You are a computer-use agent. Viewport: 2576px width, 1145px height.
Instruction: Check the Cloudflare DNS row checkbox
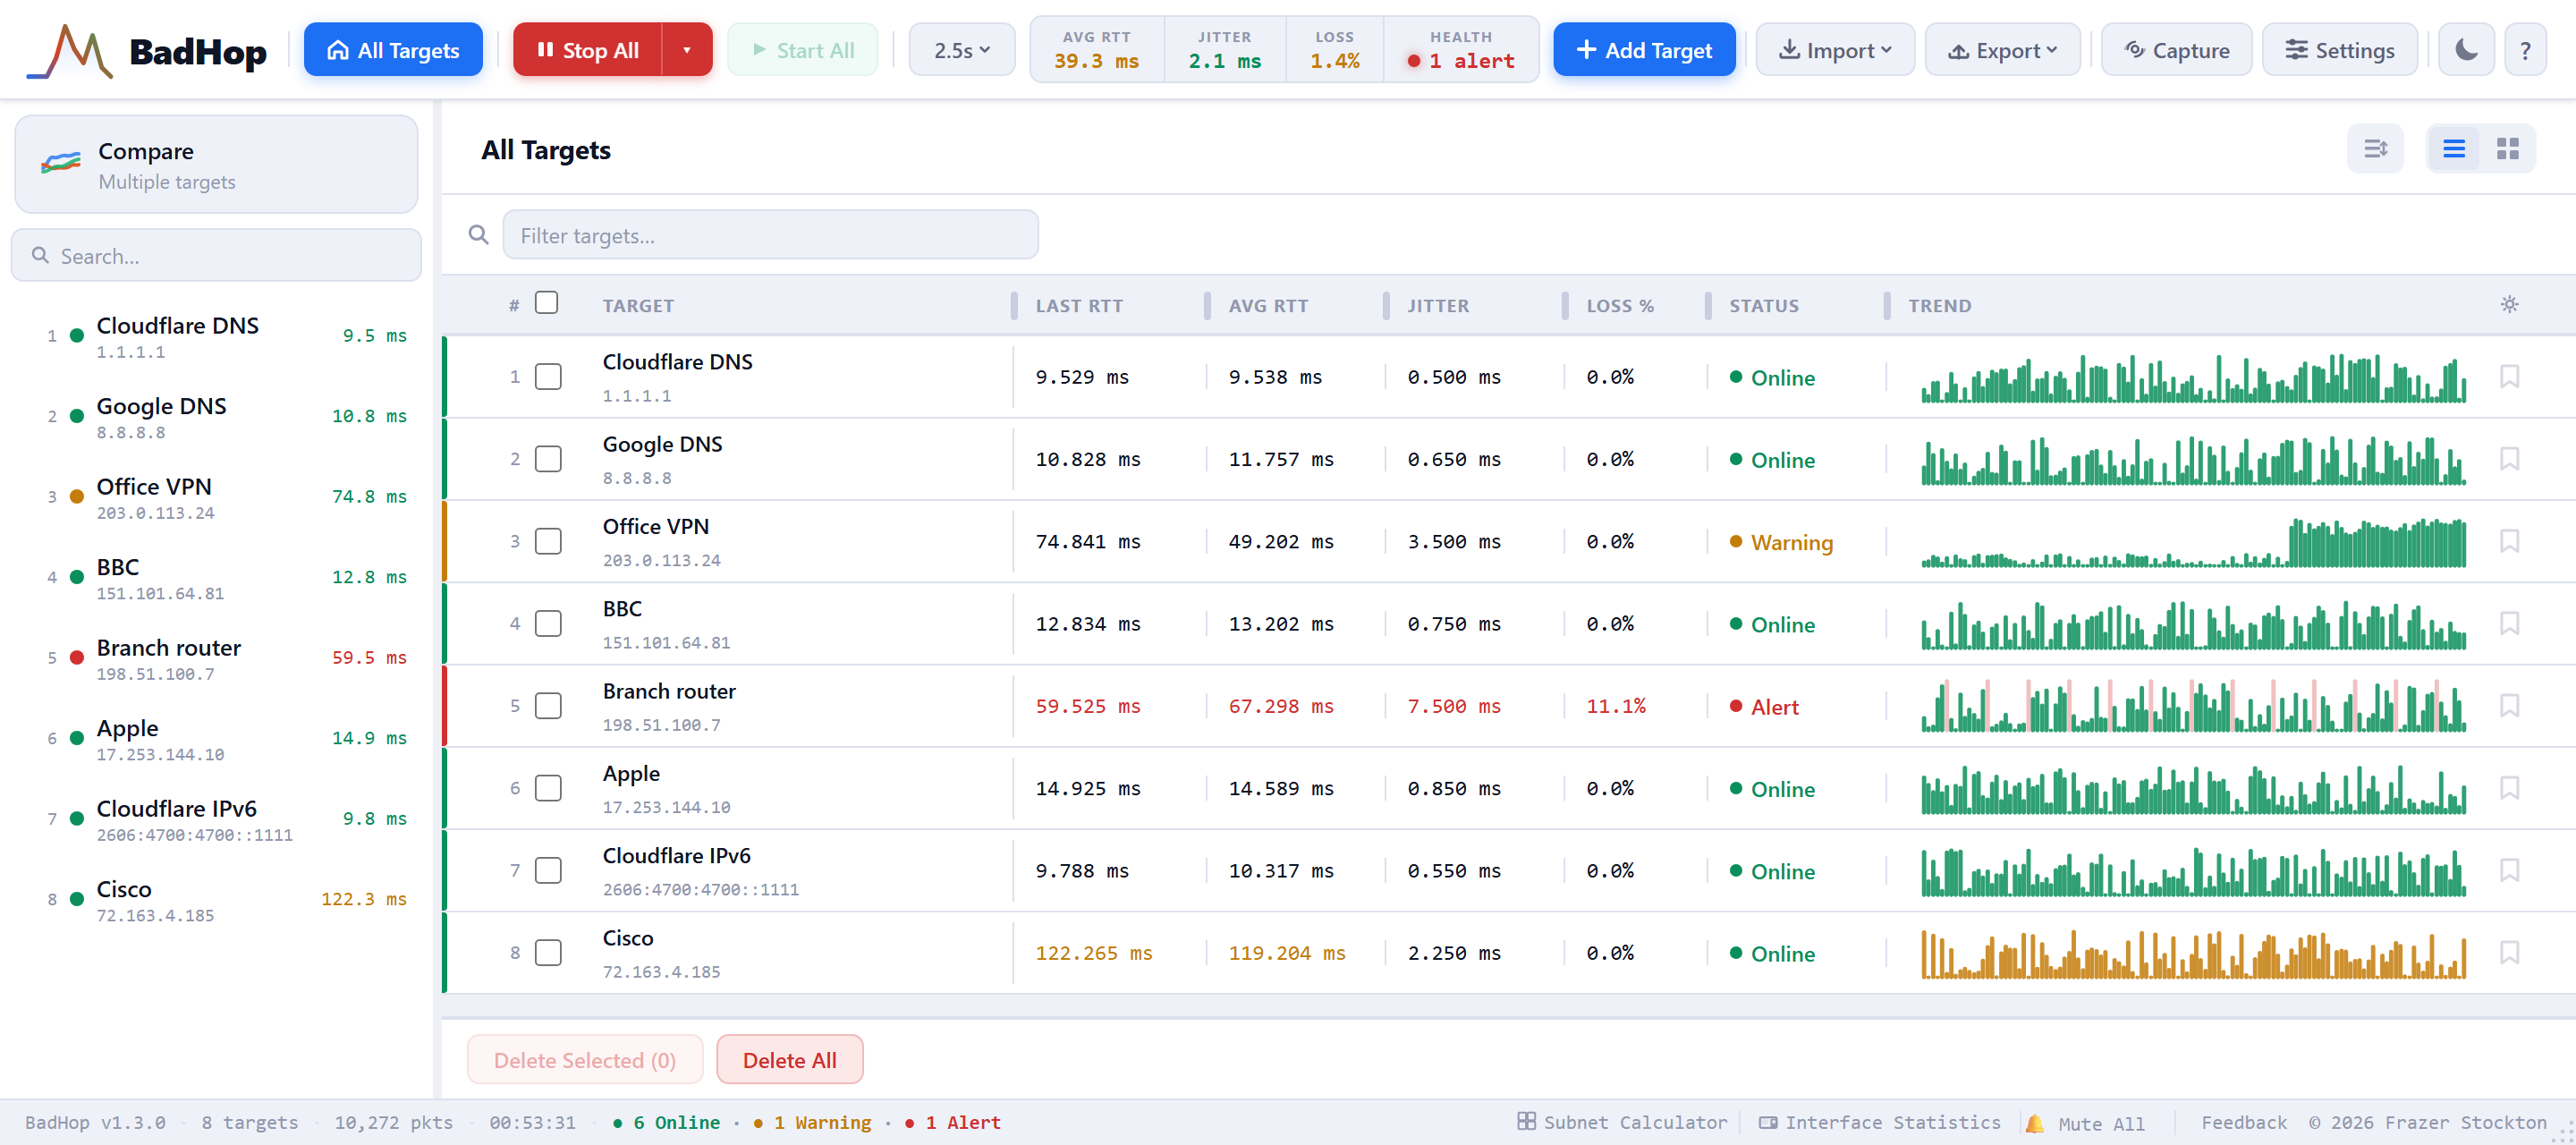pyautogui.click(x=548, y=376)
